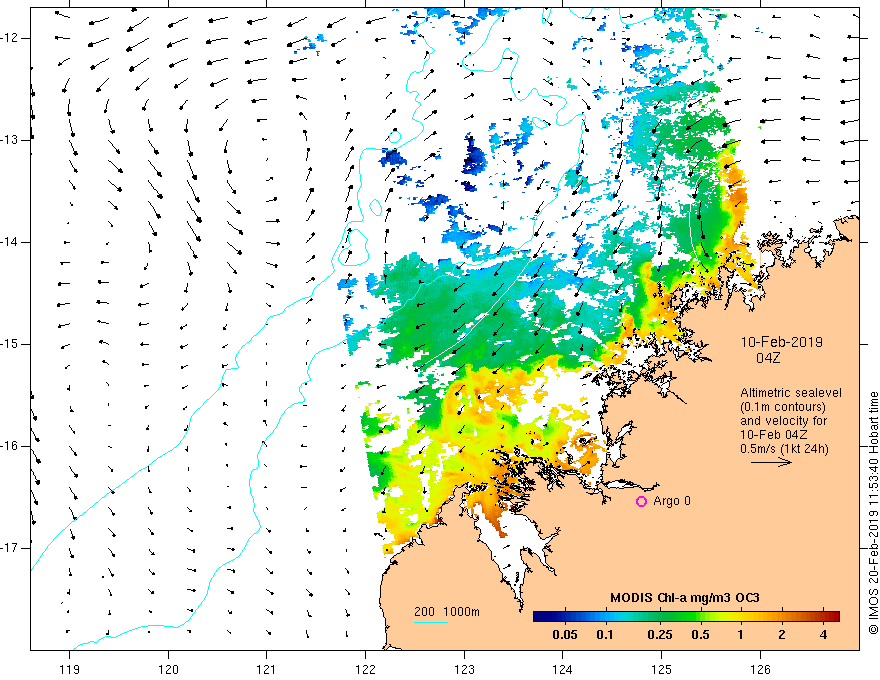Image resolution: width=880 pixels, height=680 pixels.
Task: Click the latitude axis label -15
Action: click(x=10, y=344)
